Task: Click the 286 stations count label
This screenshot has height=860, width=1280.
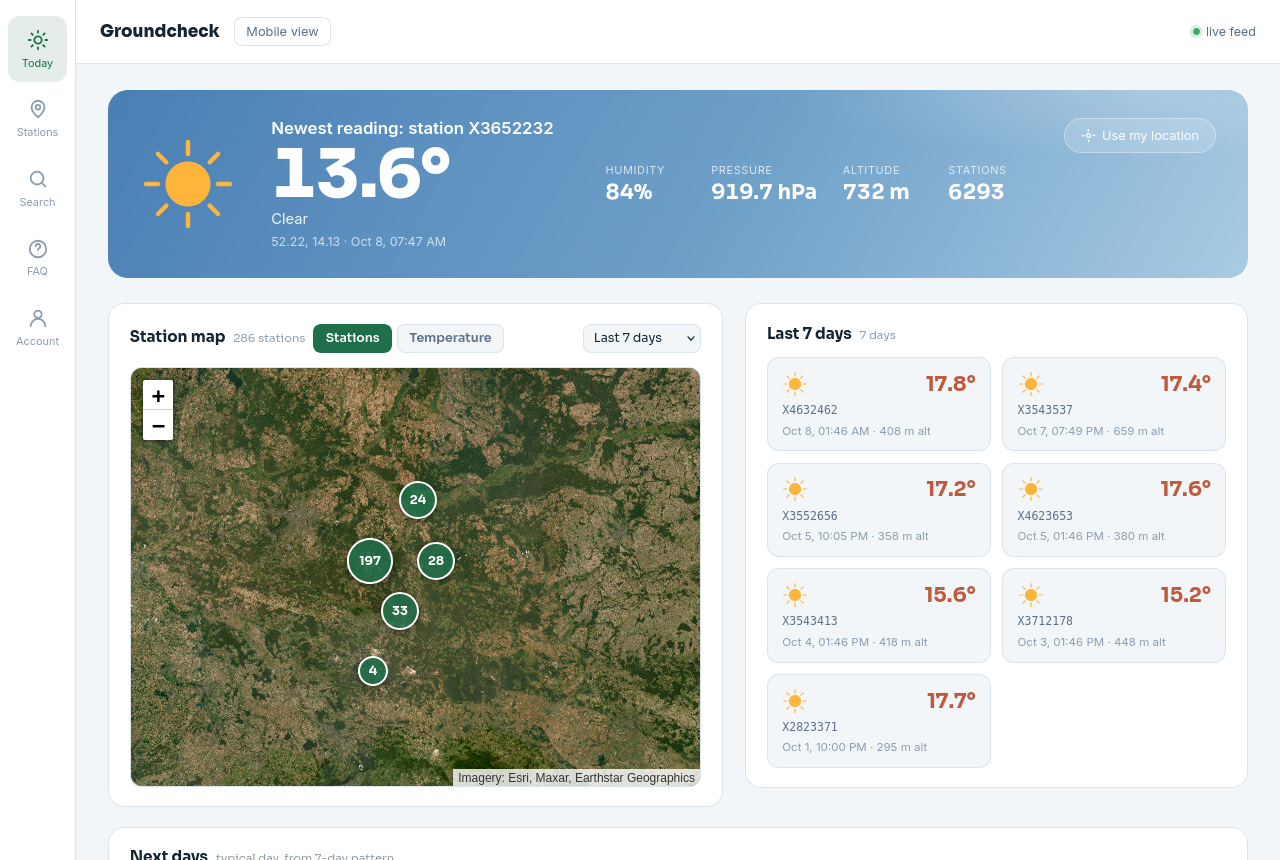Action: click(269, 338)
